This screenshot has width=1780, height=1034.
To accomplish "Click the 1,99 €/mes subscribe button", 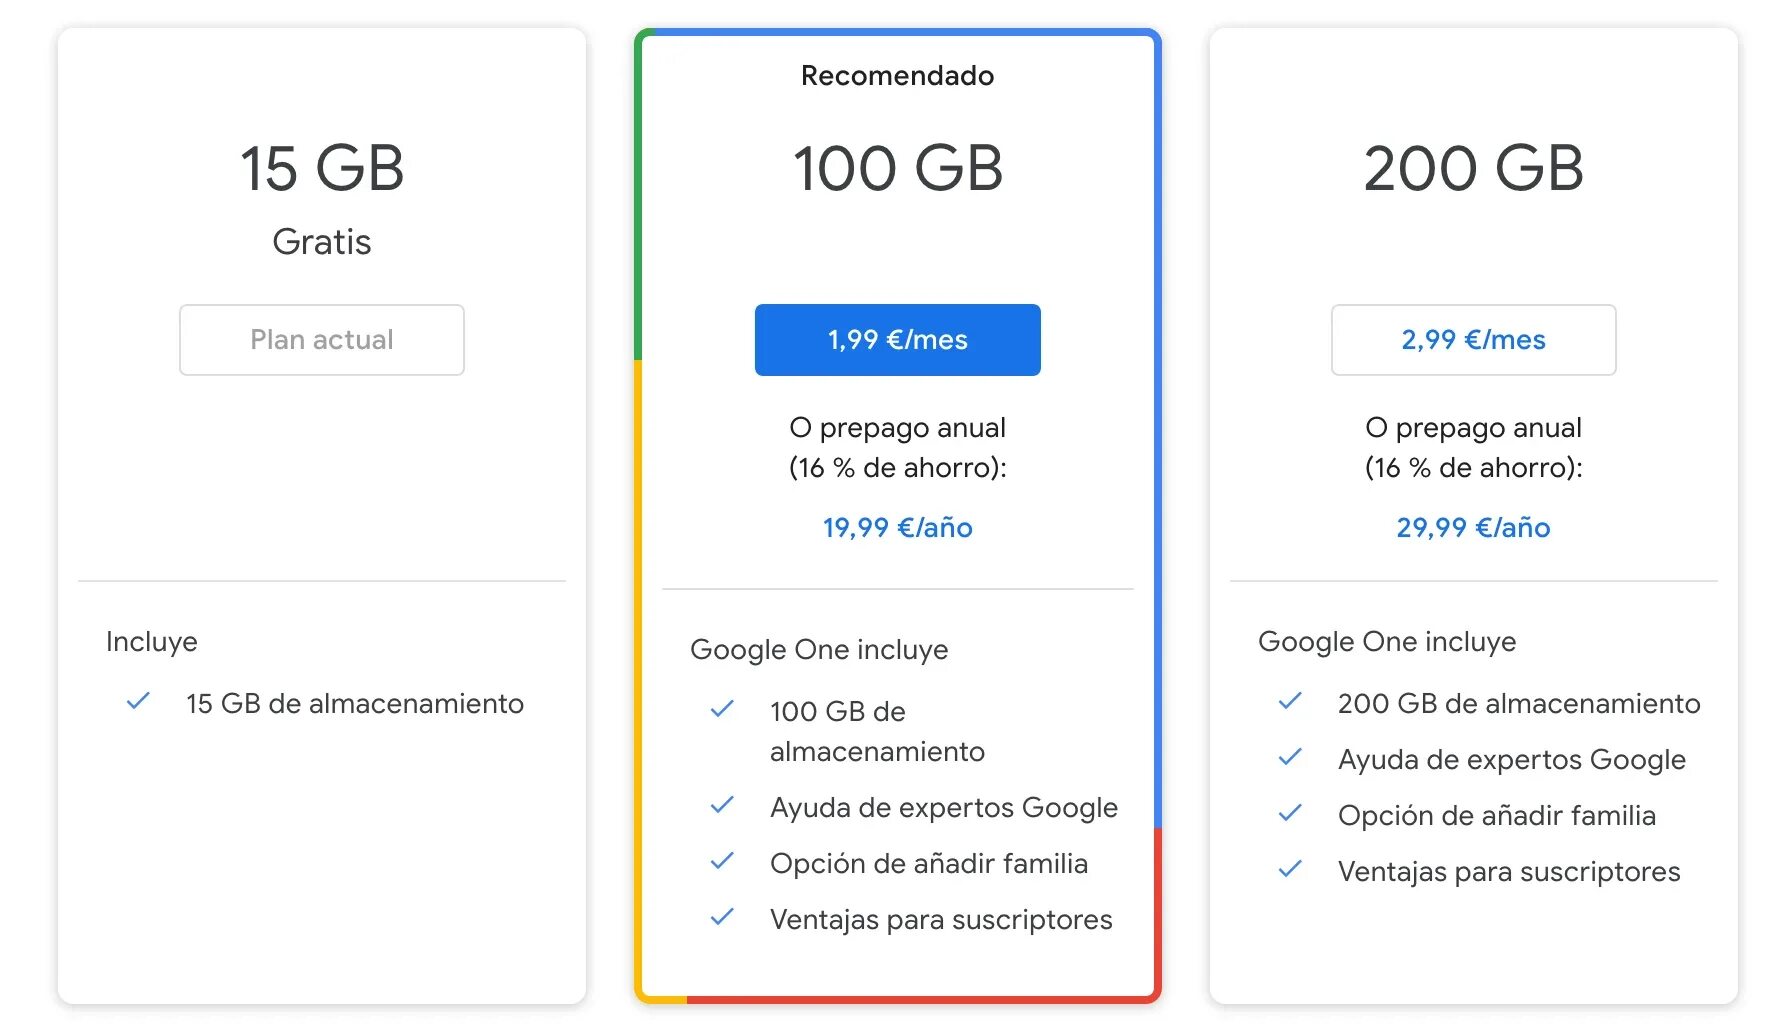I will click(x=897, y=340).
